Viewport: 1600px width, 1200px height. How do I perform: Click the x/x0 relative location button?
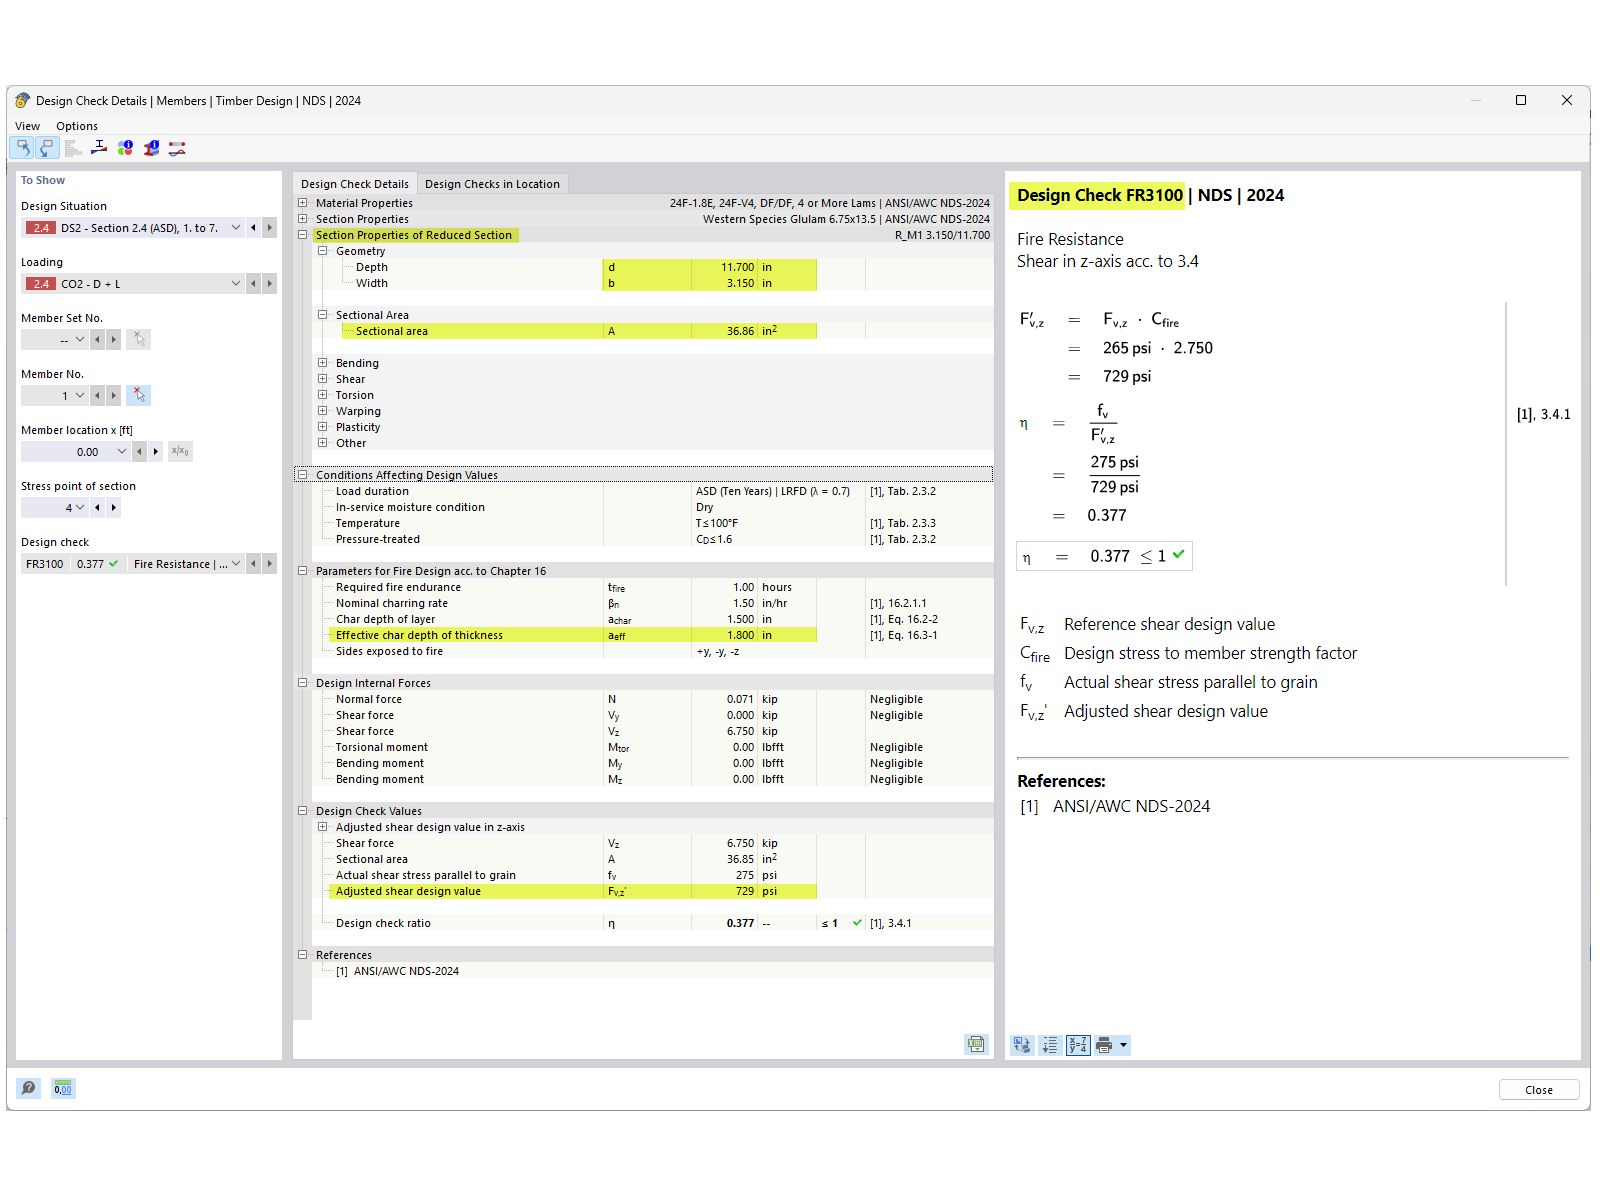(x=180, y=452)
